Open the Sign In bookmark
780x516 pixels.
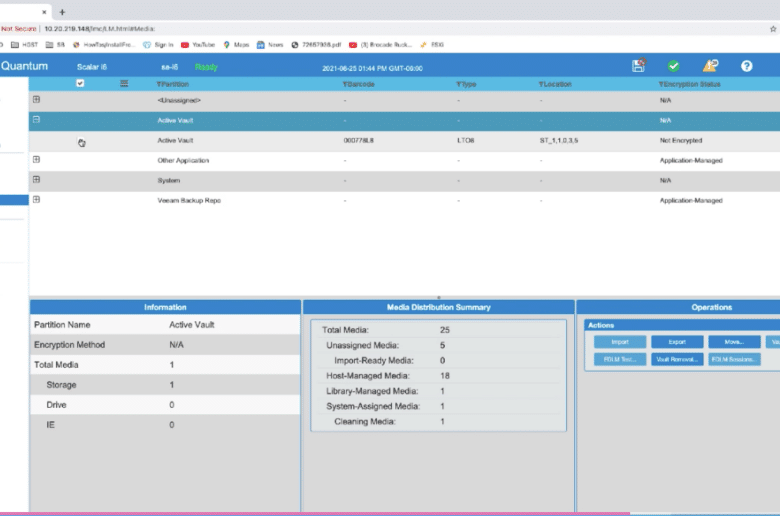(158, 45)
